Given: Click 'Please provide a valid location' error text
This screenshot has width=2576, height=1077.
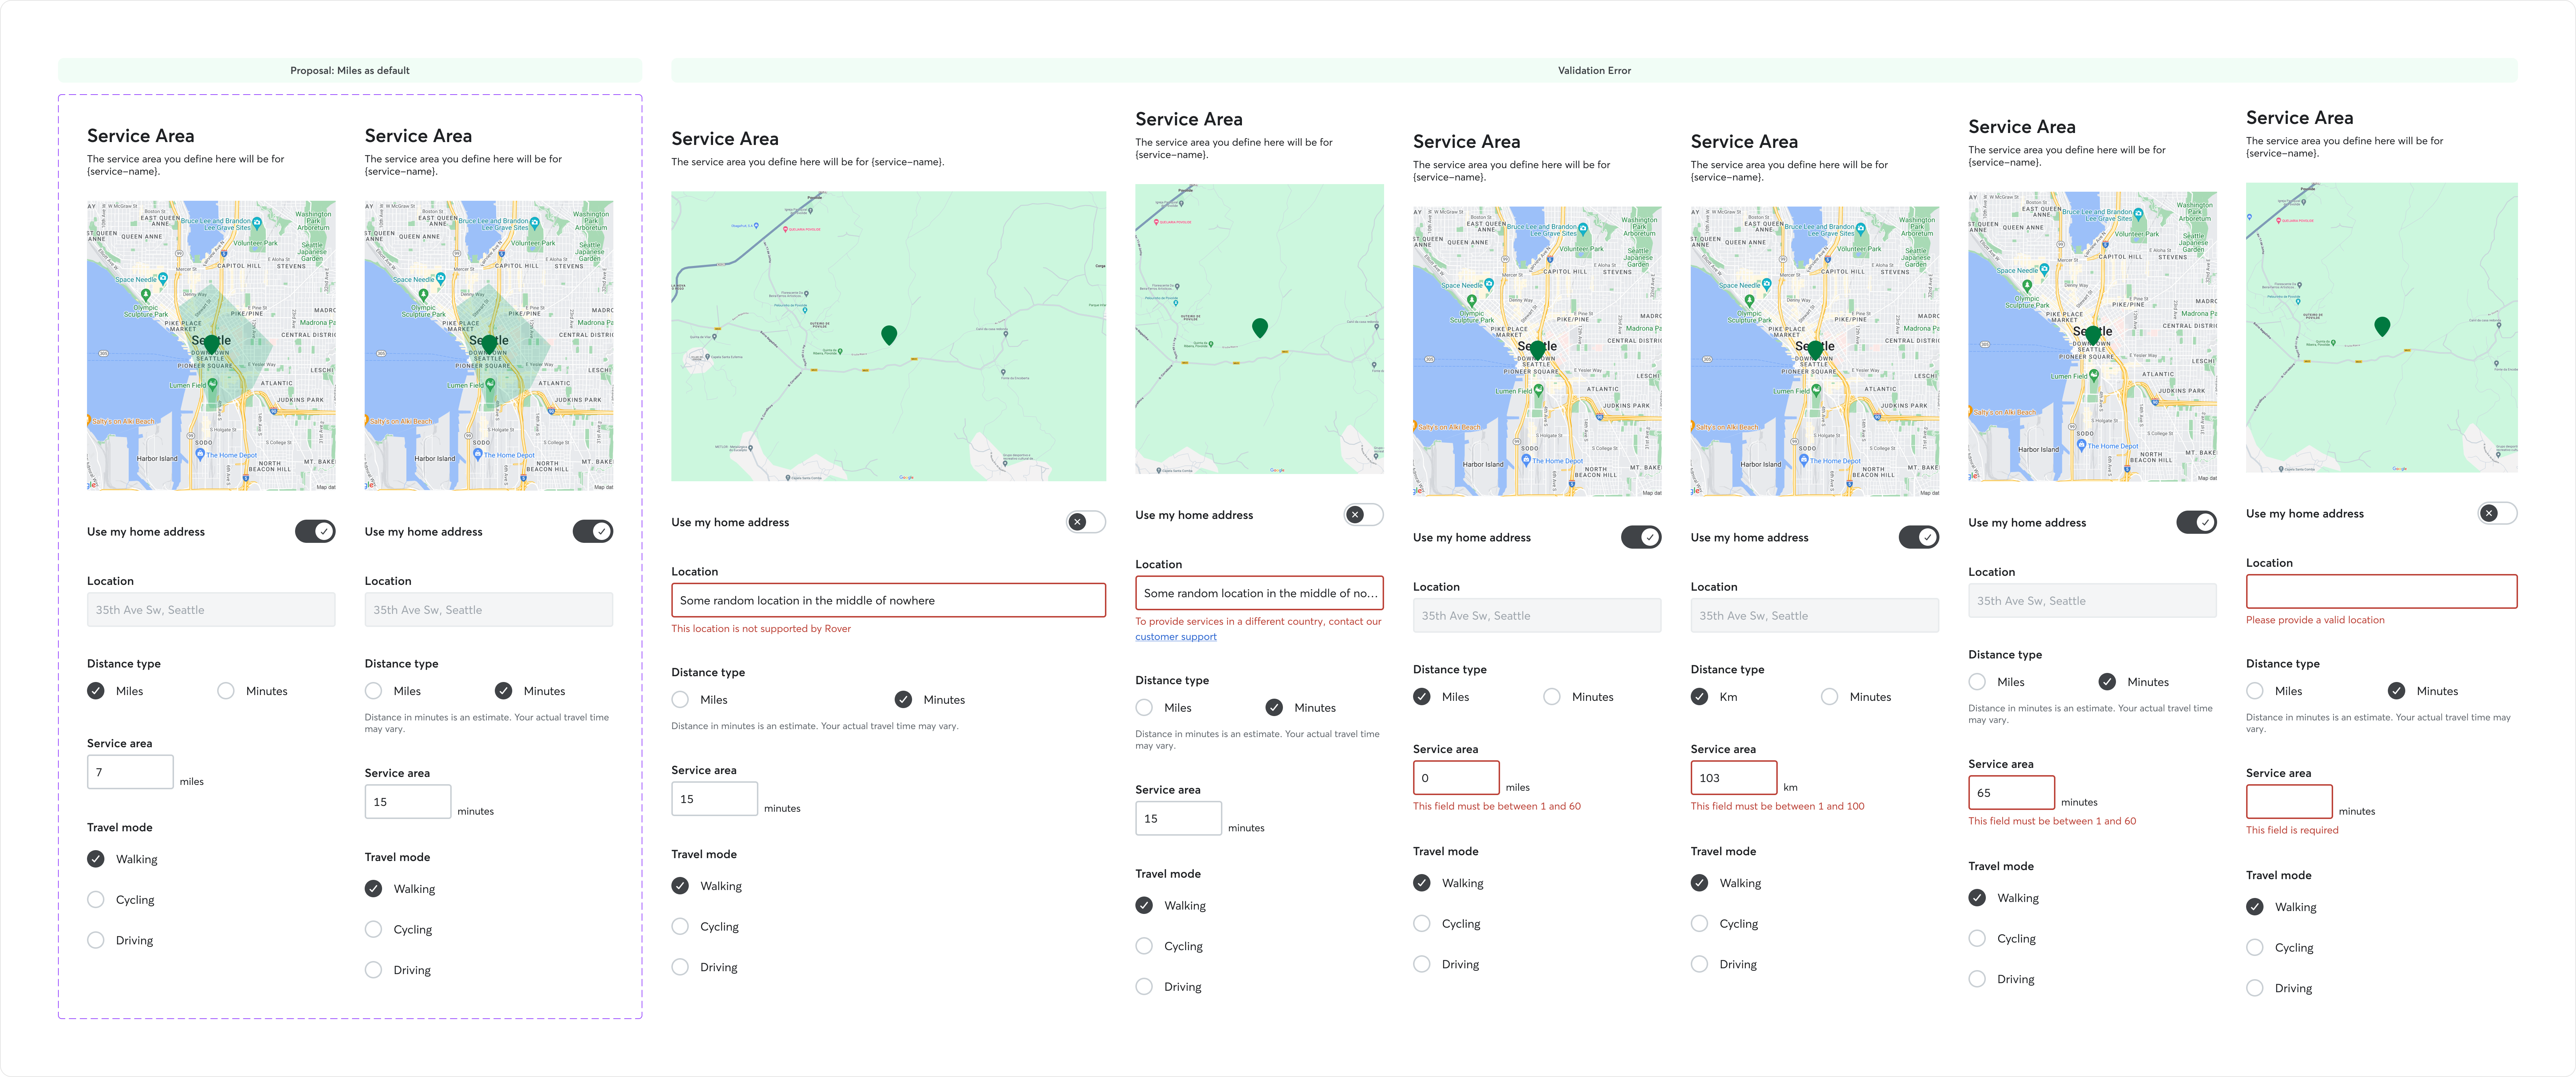Looking at the screenshot, I should (2315, 620).
